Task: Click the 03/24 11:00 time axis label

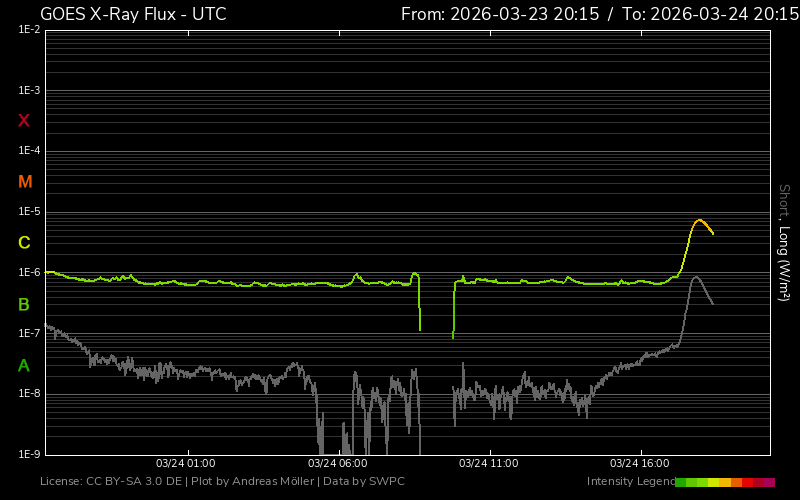Action: click(488, 464)
